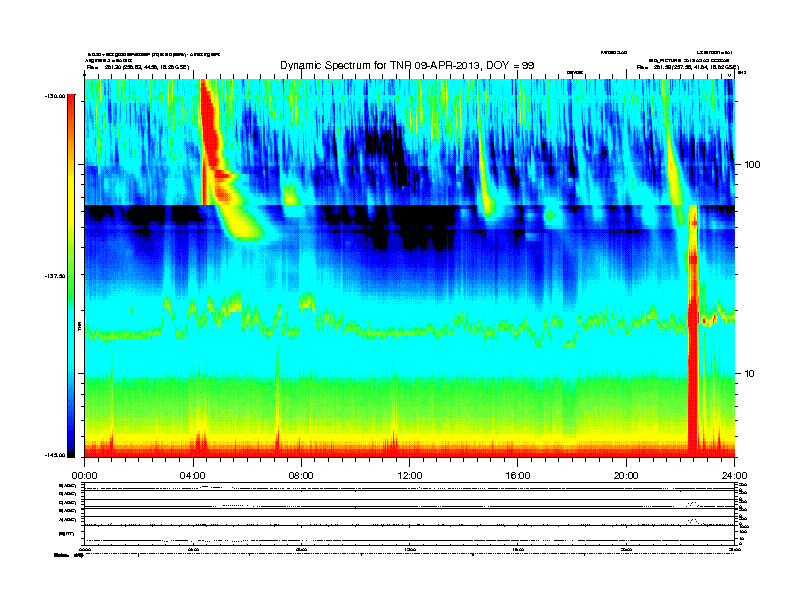Click the '20:00' time axis label

pos(626,476)
